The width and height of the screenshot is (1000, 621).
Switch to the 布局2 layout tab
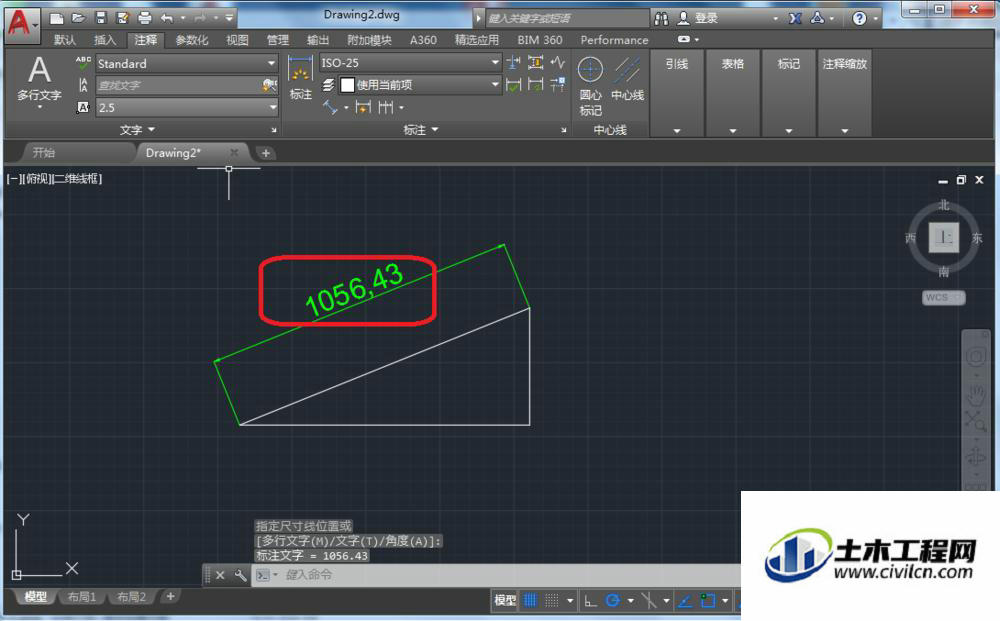(x=131, y=597)
